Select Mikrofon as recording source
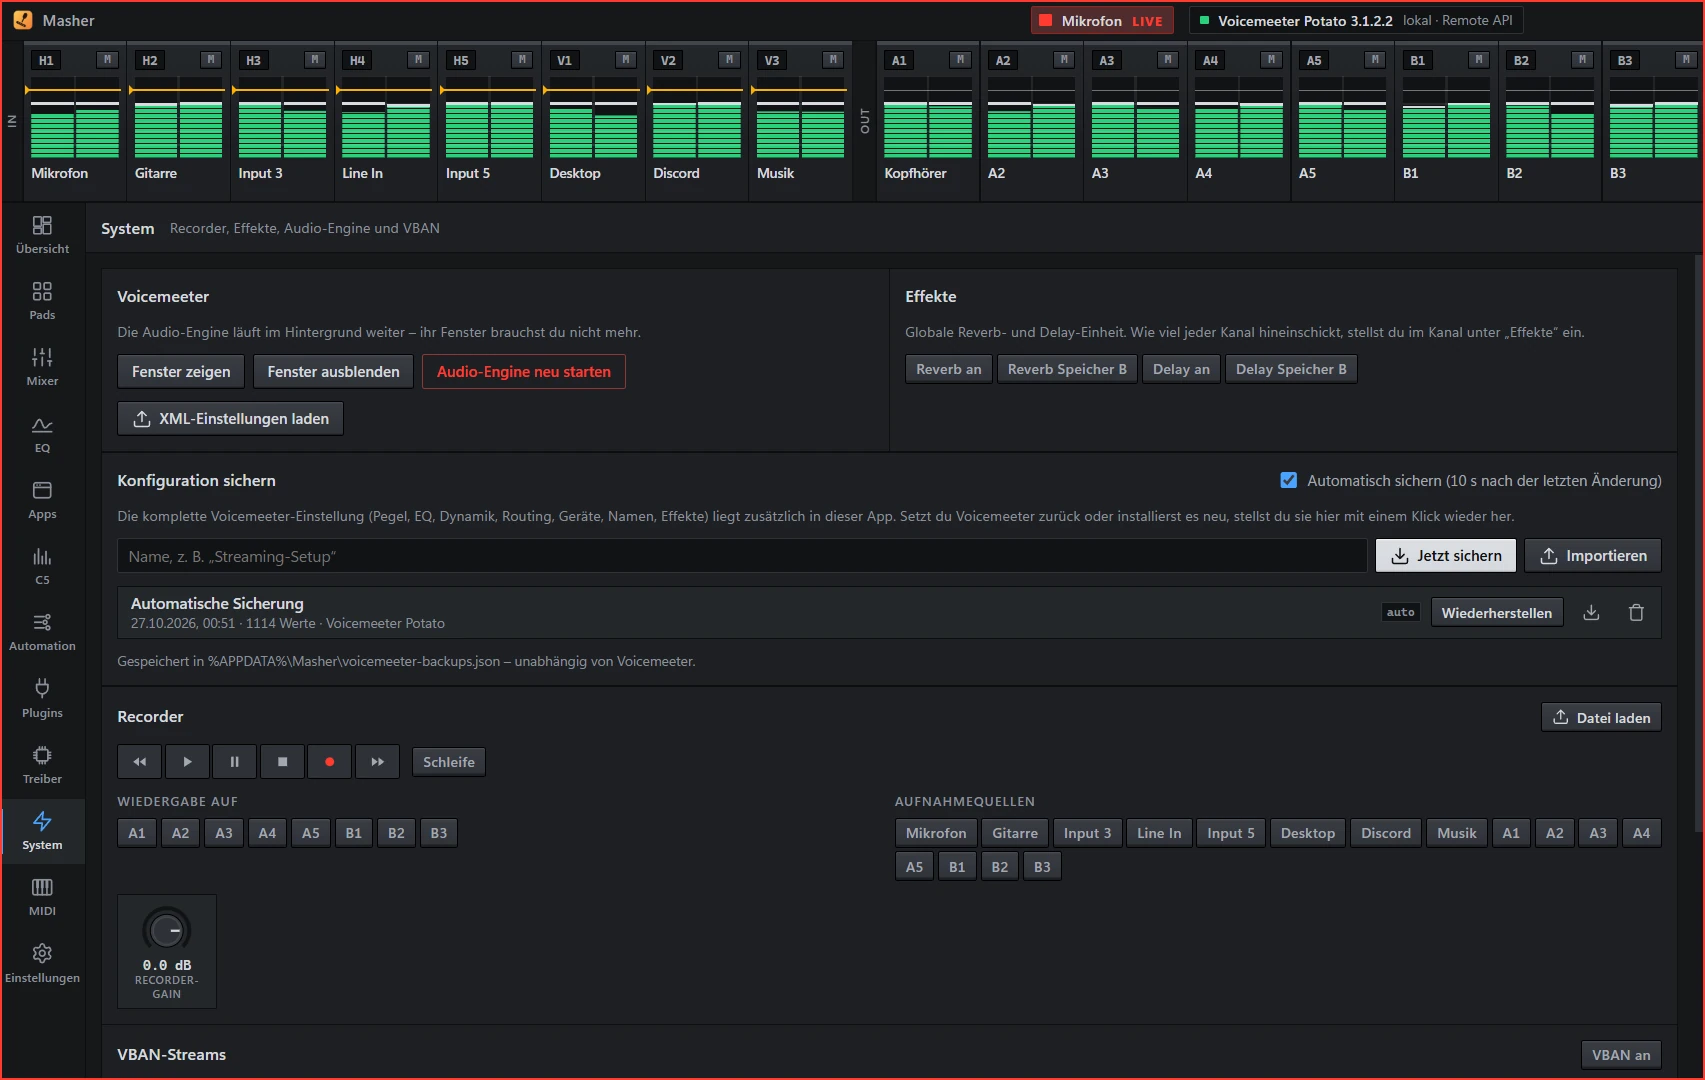1705x1080 pixels. click(936, 833)
